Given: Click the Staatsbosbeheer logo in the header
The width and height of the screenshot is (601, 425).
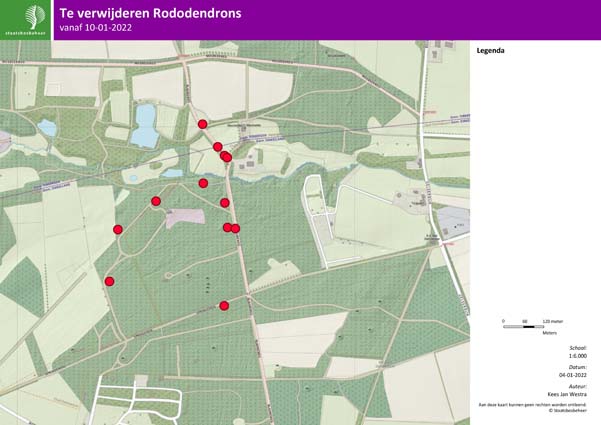Looking at the screenshot, I should click(x=34, y=19).
